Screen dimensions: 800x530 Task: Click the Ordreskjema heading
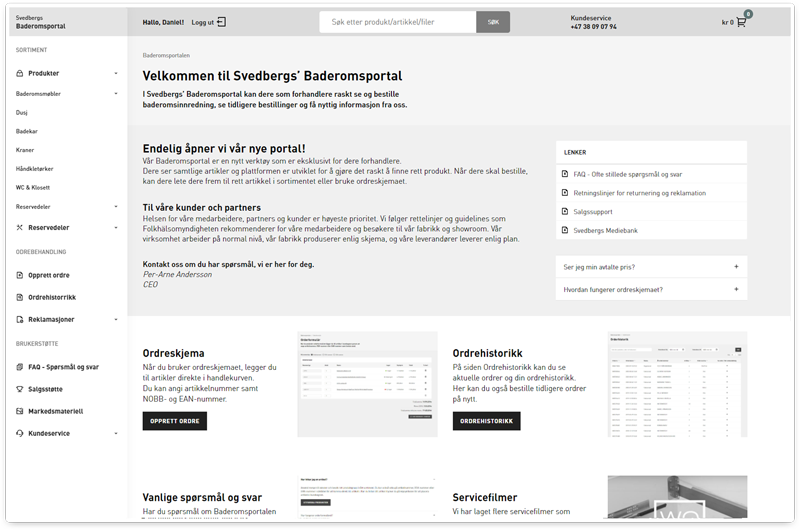(173, 353)
